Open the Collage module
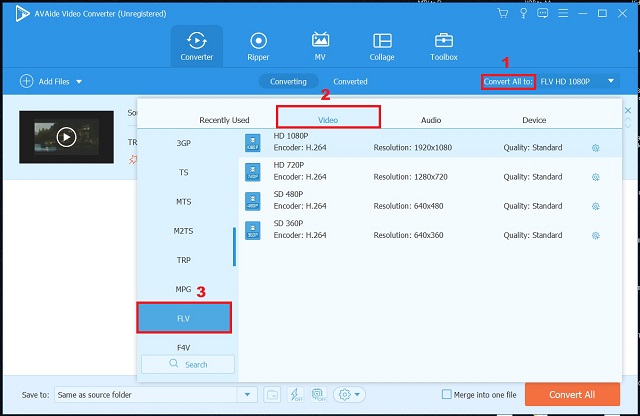This screenshot has height=416, width=640. 382,47
